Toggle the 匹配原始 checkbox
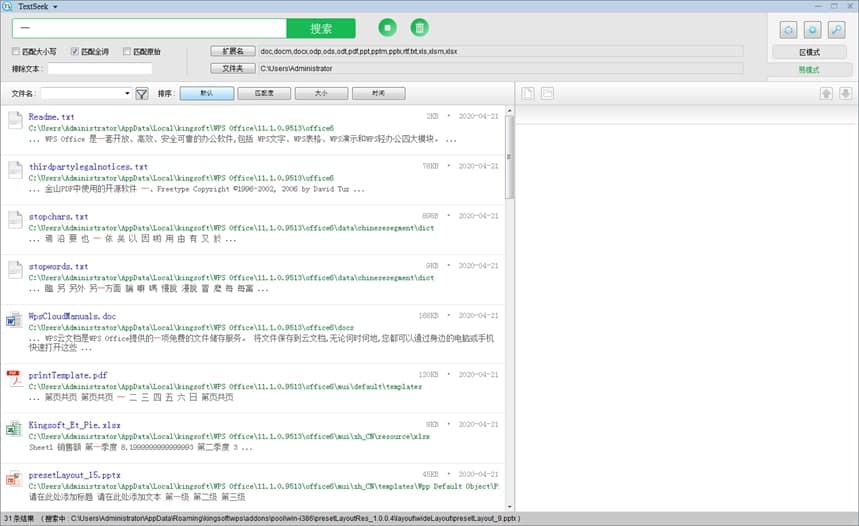 [127, 51]
